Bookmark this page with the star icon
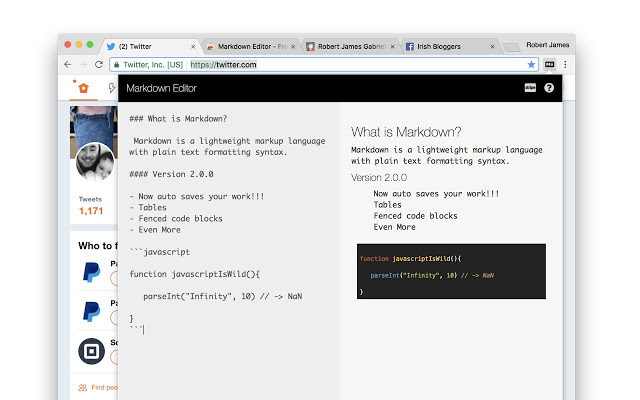Screen dimensions: 640x400 531,64
